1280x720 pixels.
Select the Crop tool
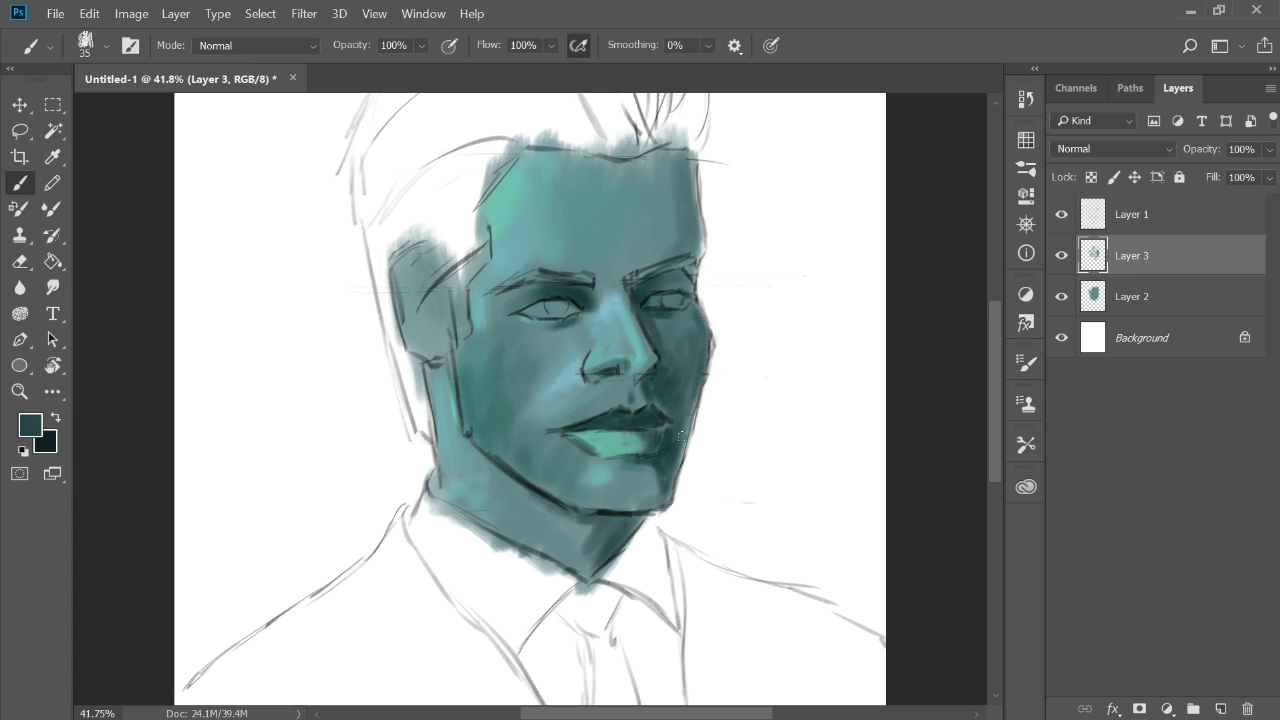tap(20, 157)
